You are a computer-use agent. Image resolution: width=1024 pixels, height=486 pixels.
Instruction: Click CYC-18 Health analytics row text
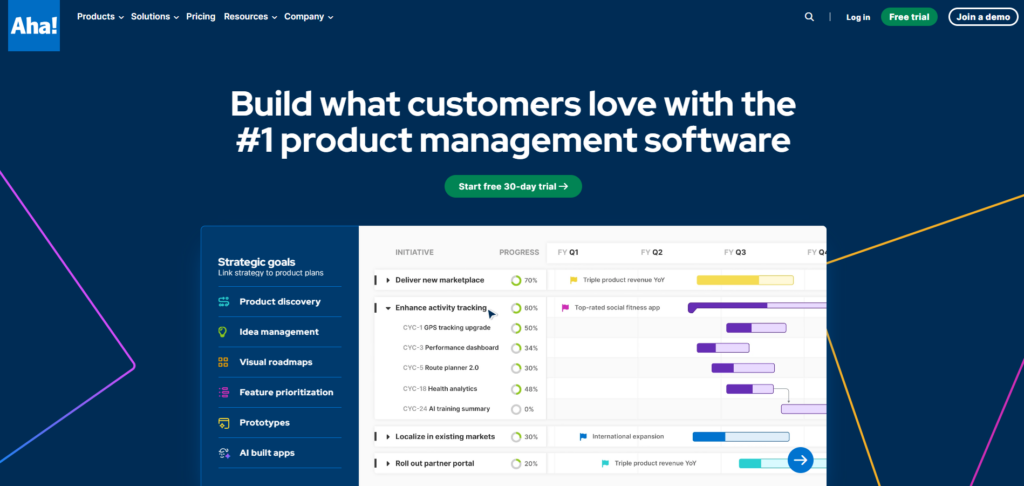coord(440,389)
